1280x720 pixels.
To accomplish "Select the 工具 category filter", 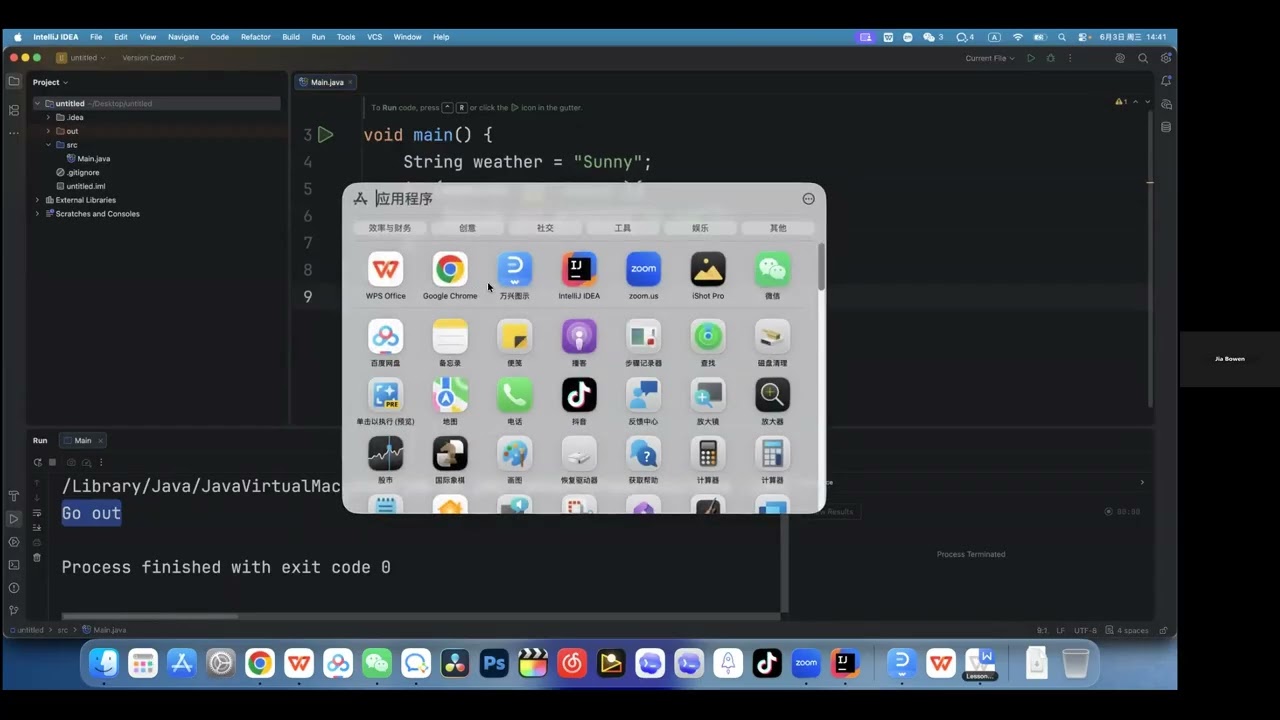I will coord(623,228).
